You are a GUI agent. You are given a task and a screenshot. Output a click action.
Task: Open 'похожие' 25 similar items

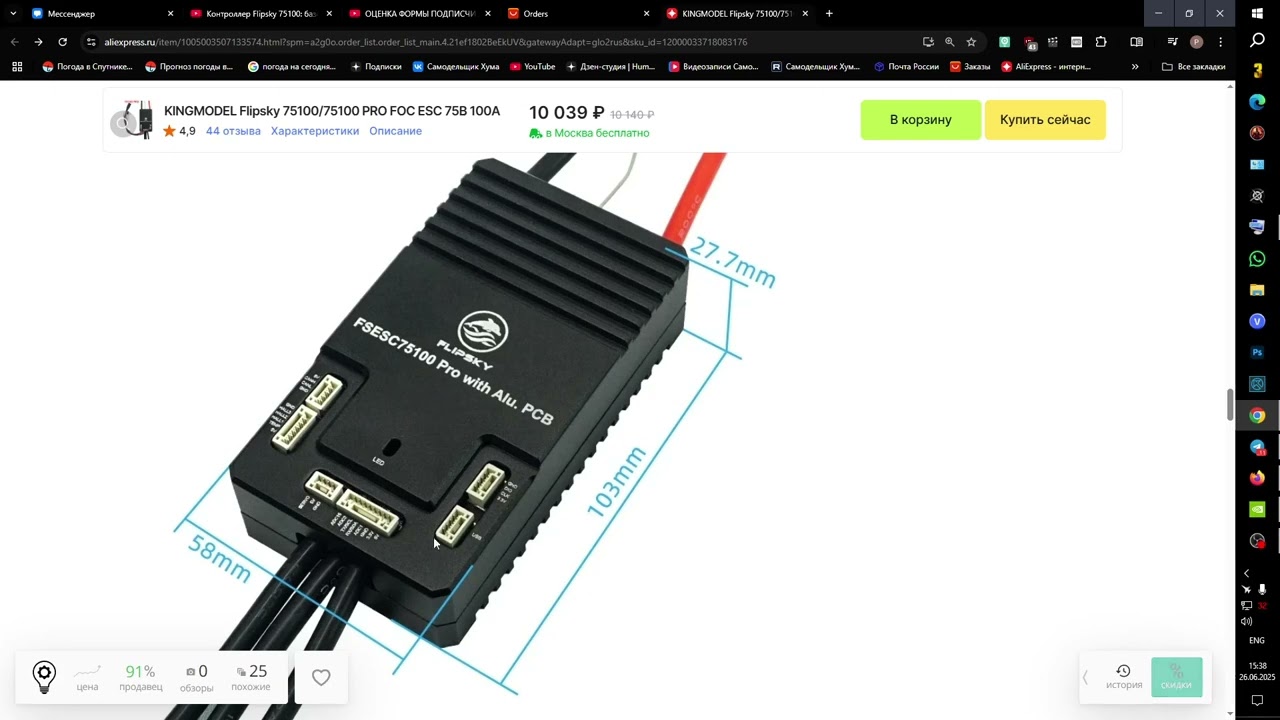(x=250, y=678)
